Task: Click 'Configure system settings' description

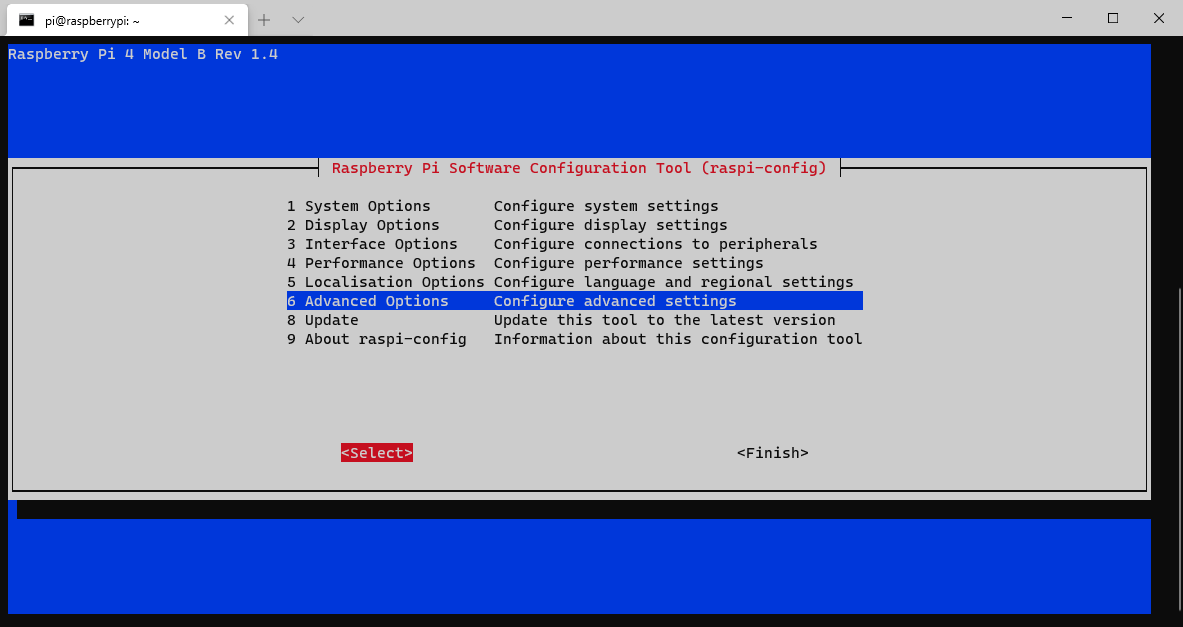Action: tap(606, 206)
